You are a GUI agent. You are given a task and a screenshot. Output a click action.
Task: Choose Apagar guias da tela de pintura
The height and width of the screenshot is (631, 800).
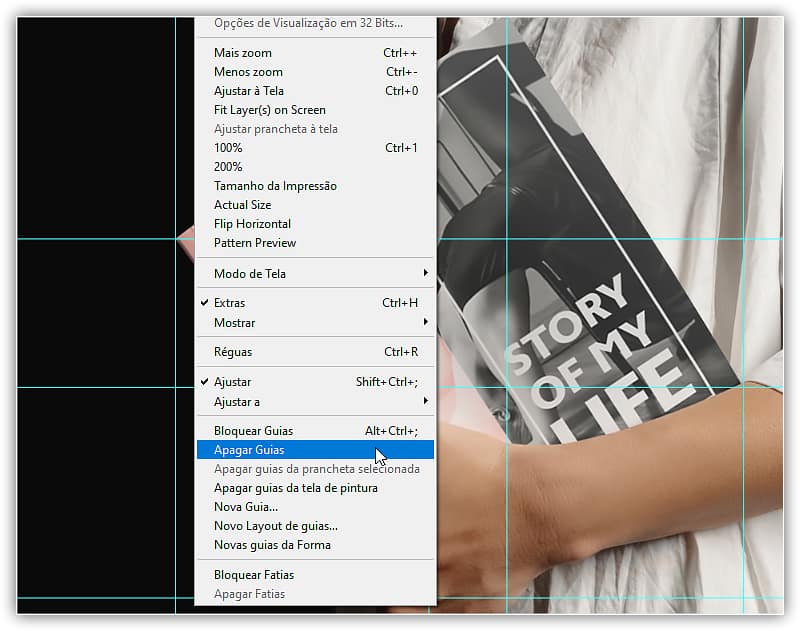[x=315, y=488]
